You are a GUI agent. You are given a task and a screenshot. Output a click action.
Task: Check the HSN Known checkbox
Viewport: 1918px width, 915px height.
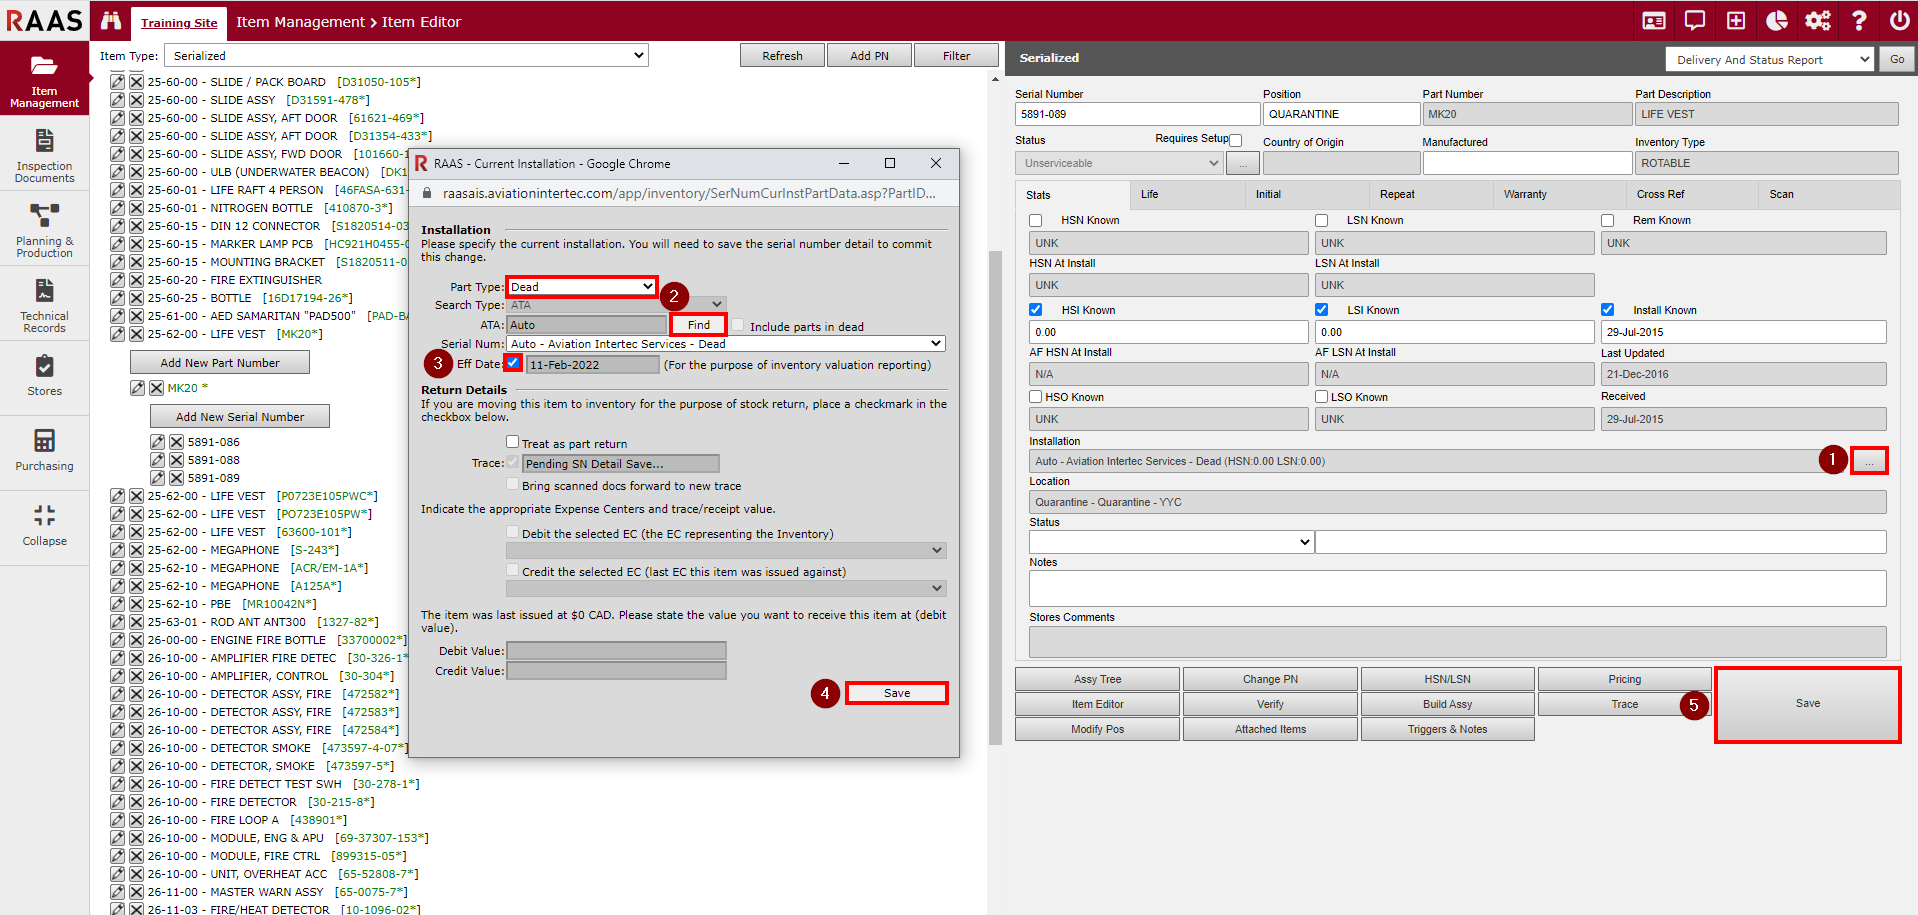(x=1036, y=221)
